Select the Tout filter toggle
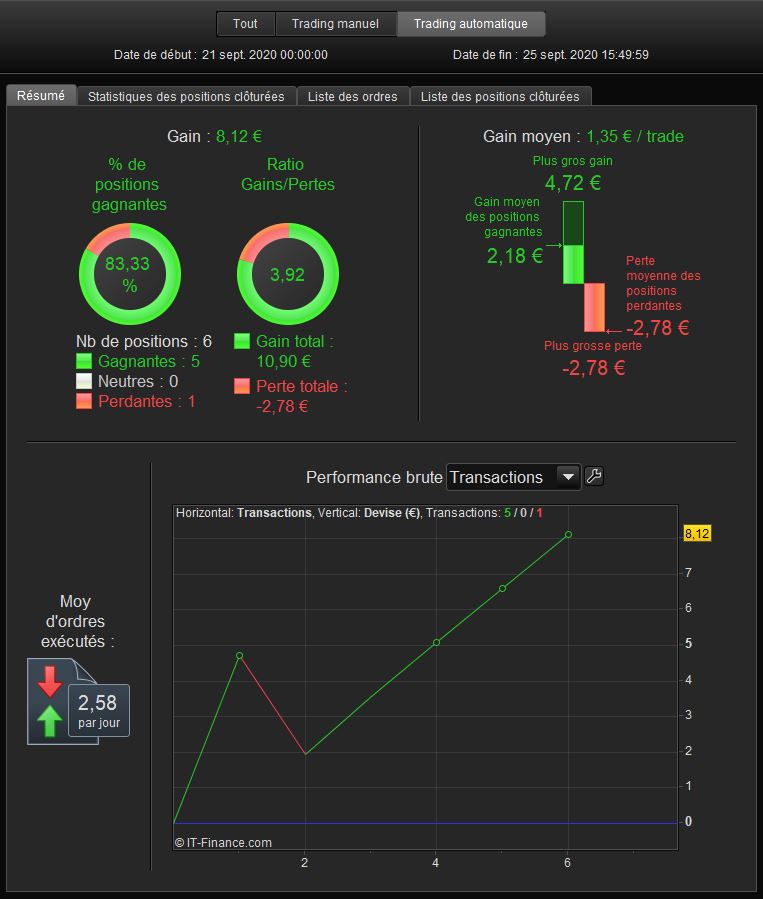 [245, 24]
